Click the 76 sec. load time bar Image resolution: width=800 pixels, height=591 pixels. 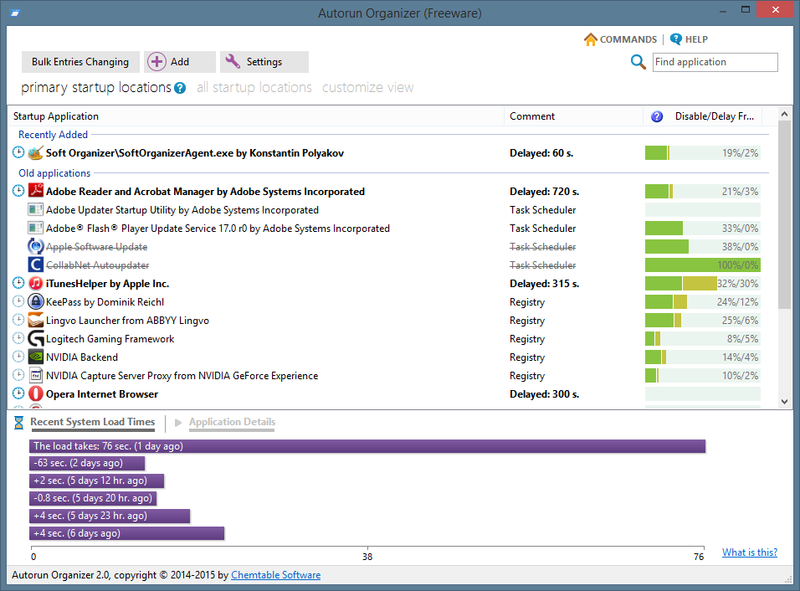pos(367,446)
